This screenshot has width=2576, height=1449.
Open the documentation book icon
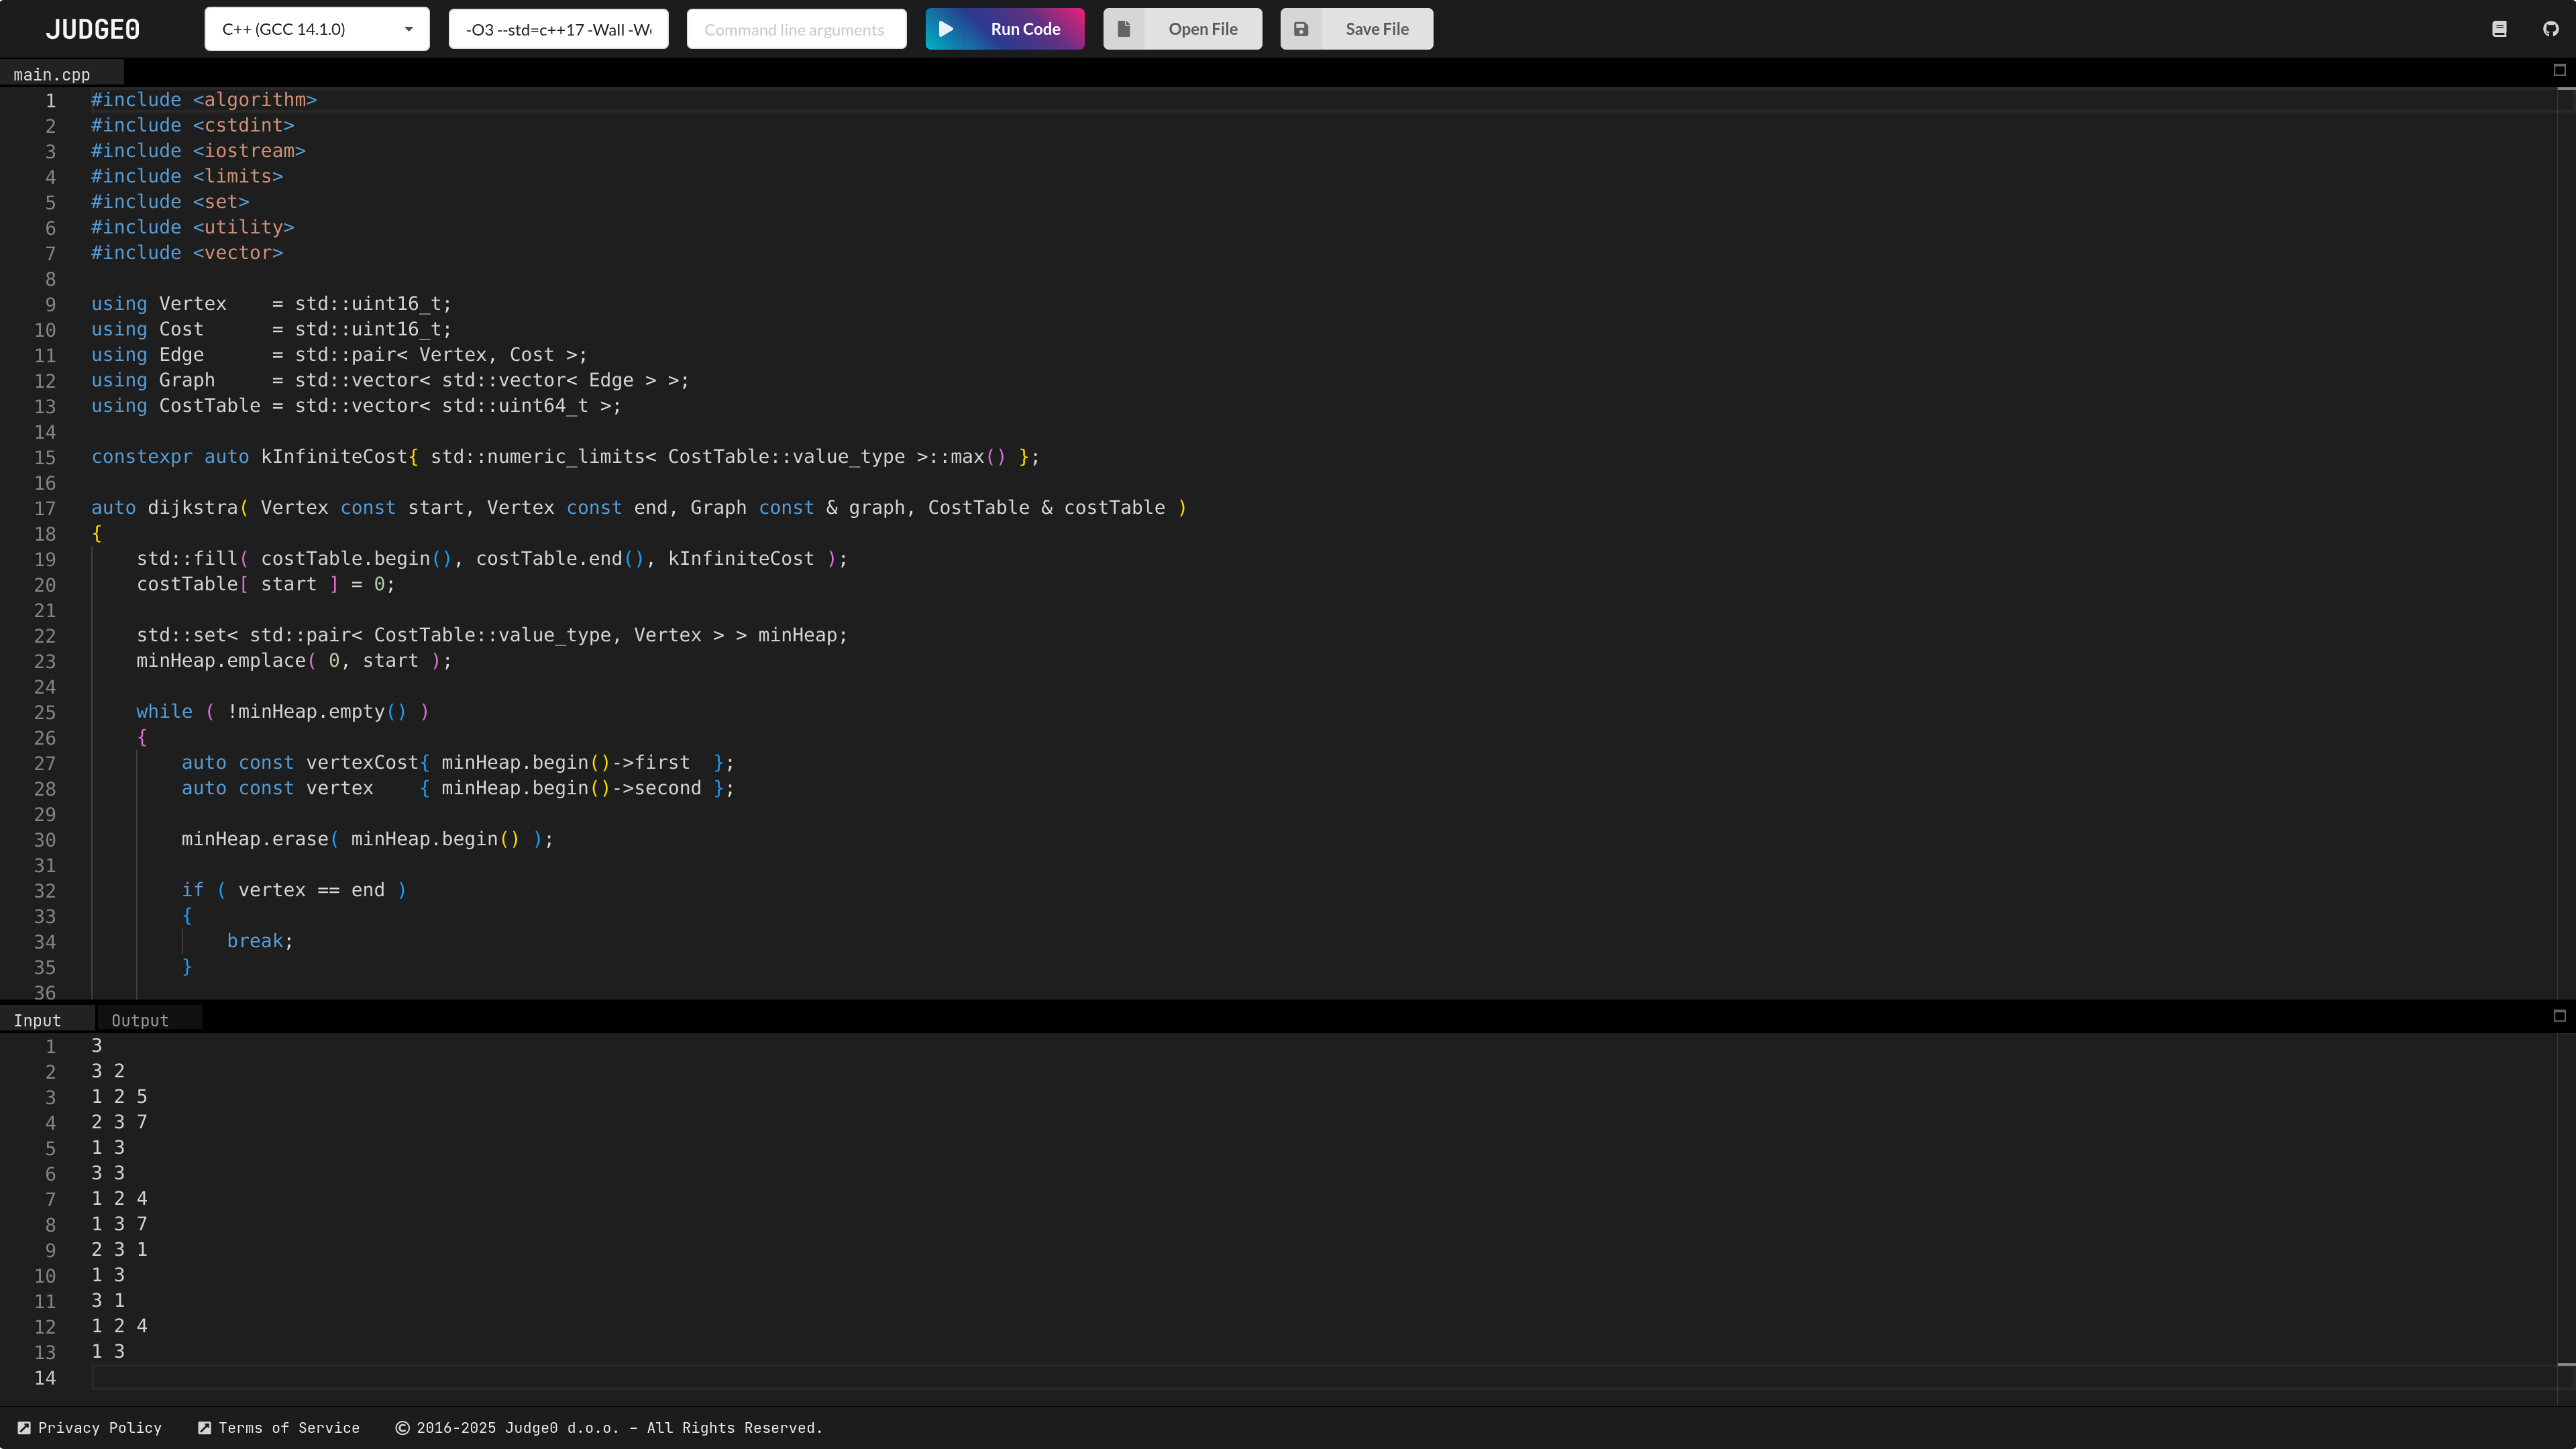click(x=2499, y=29)
